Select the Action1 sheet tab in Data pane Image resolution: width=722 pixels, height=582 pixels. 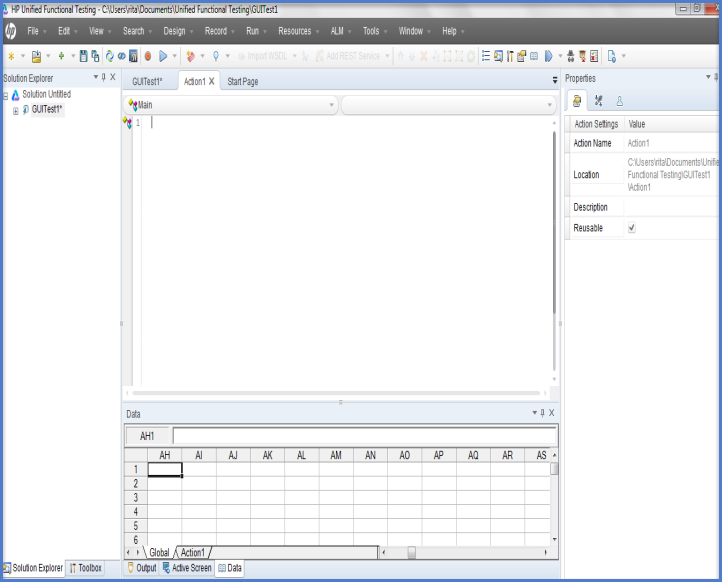pyautogui.click(x=192, y=553)
